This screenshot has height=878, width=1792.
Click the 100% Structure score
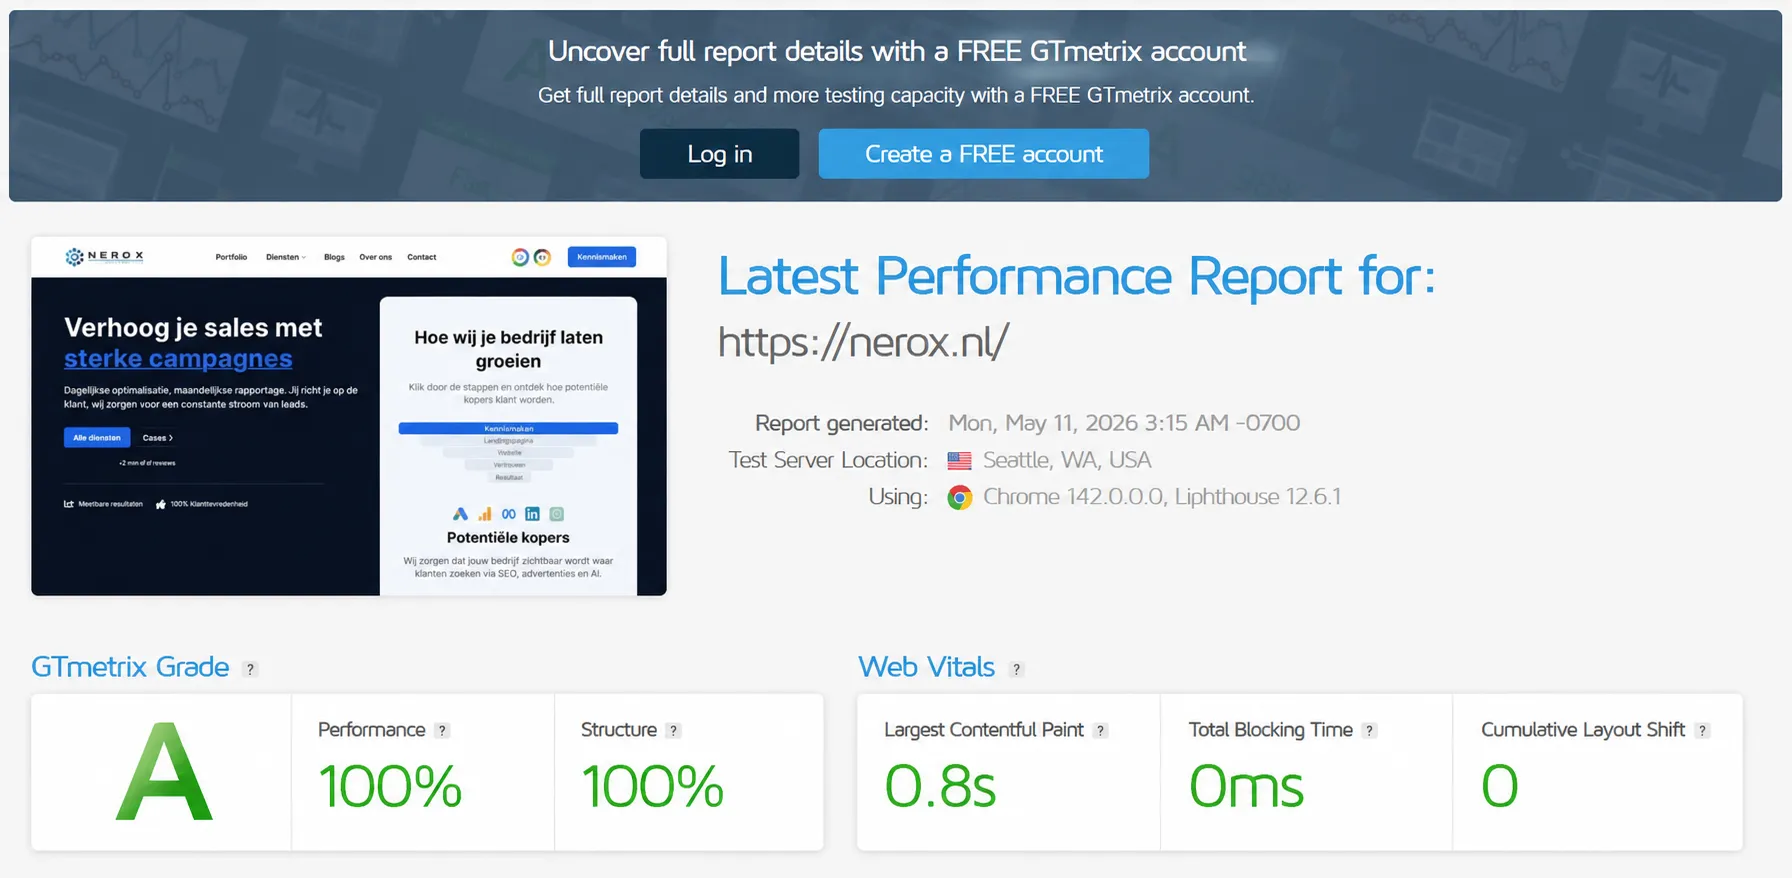652,786
